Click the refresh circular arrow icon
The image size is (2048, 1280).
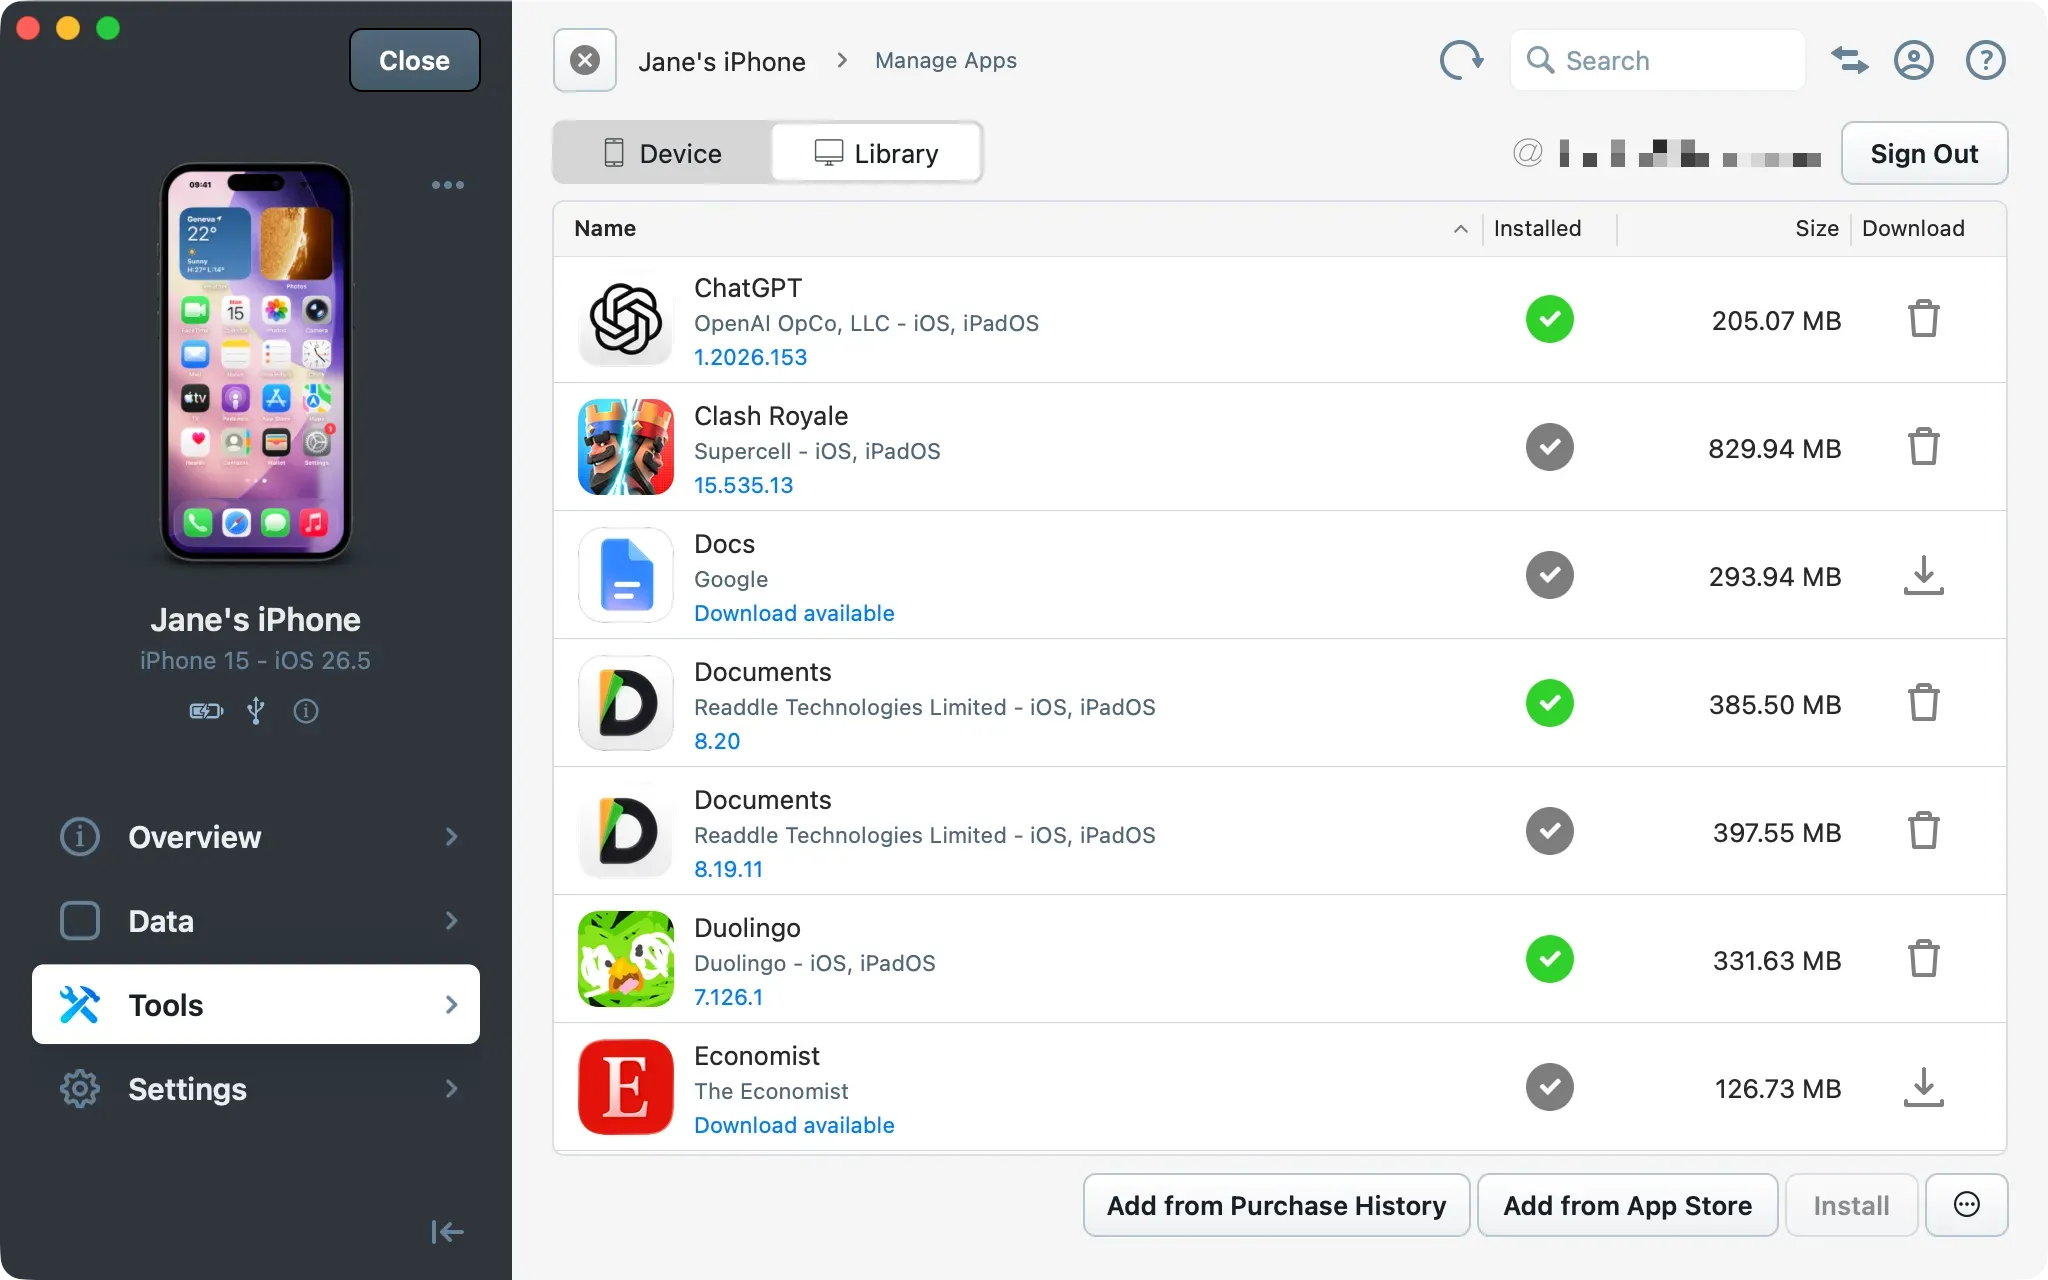pos(1461,60)
